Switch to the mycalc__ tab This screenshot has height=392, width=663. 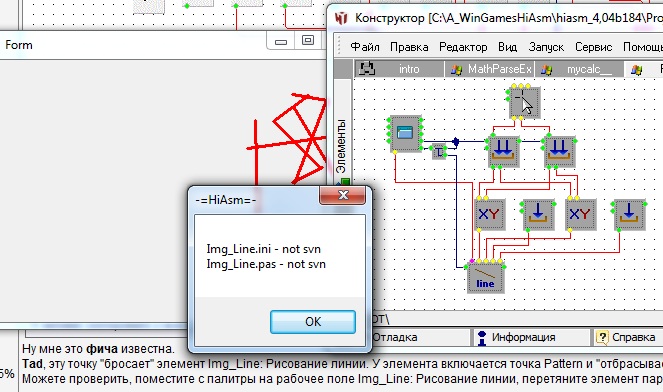point(579,69)
